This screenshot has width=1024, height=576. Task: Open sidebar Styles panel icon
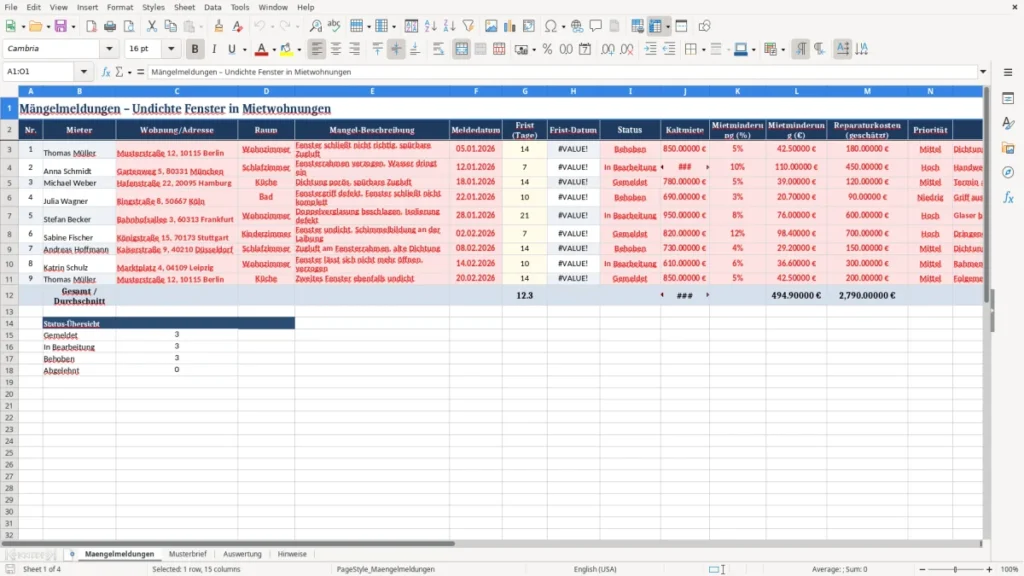pyautogui.click(x=1008, y=123)
